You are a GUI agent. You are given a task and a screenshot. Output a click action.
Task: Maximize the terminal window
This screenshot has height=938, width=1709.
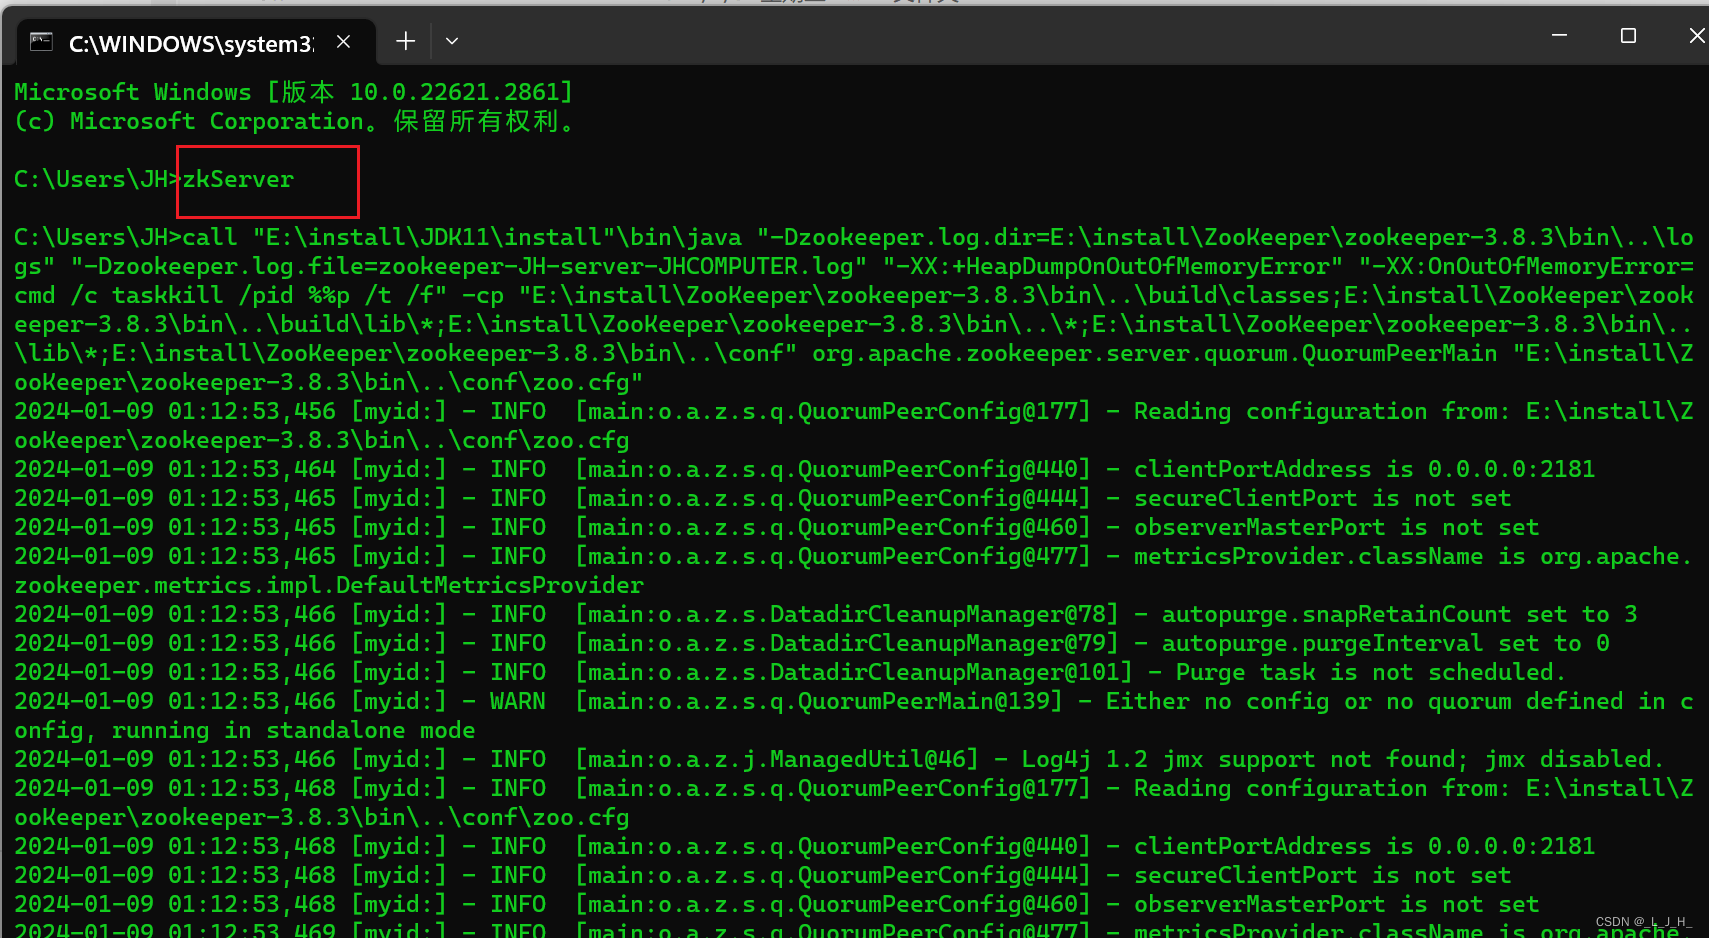click(x=1627, y=35)
